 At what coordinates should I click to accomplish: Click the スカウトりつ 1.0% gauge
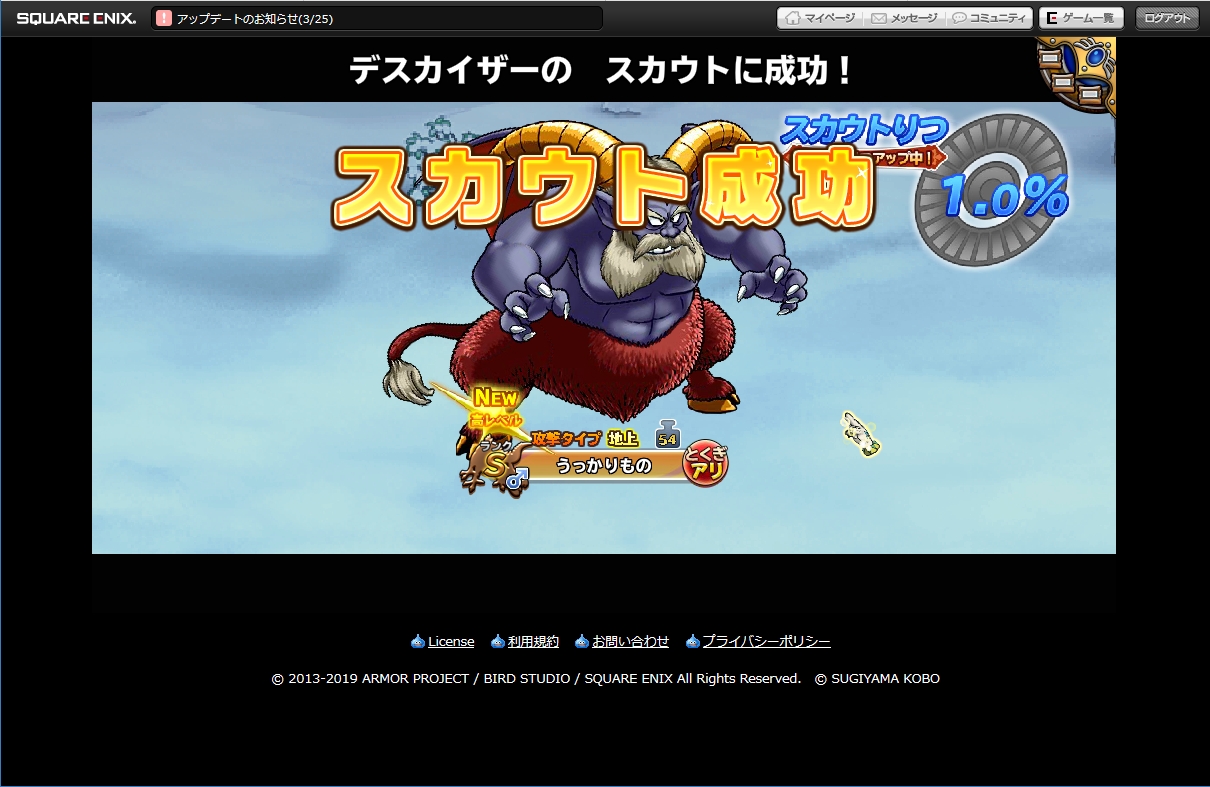click(x=990, y=192)
